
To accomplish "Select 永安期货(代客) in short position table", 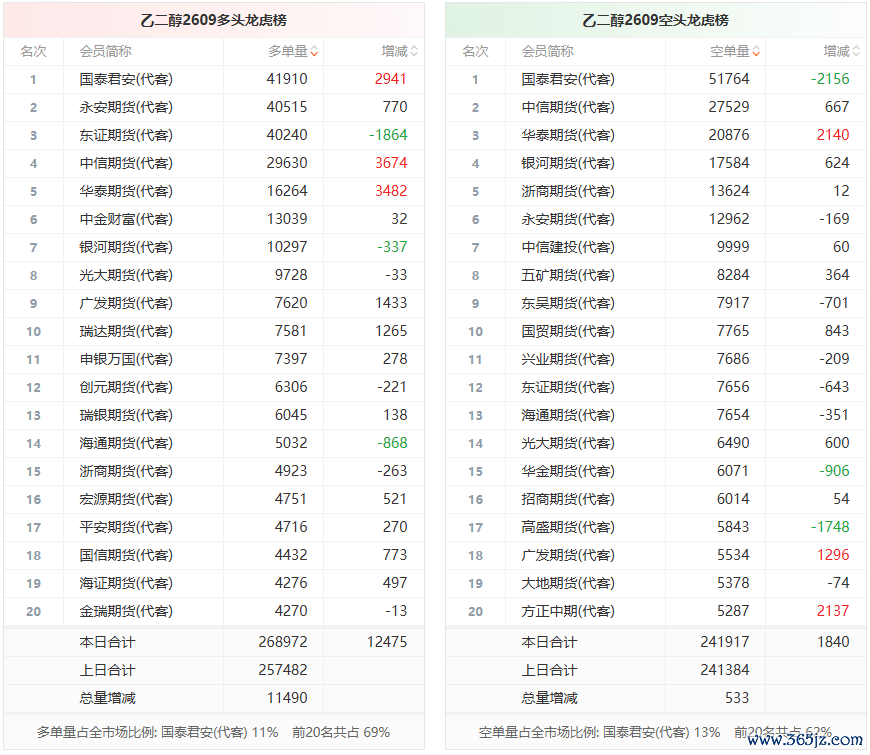I will click(568, 219).
